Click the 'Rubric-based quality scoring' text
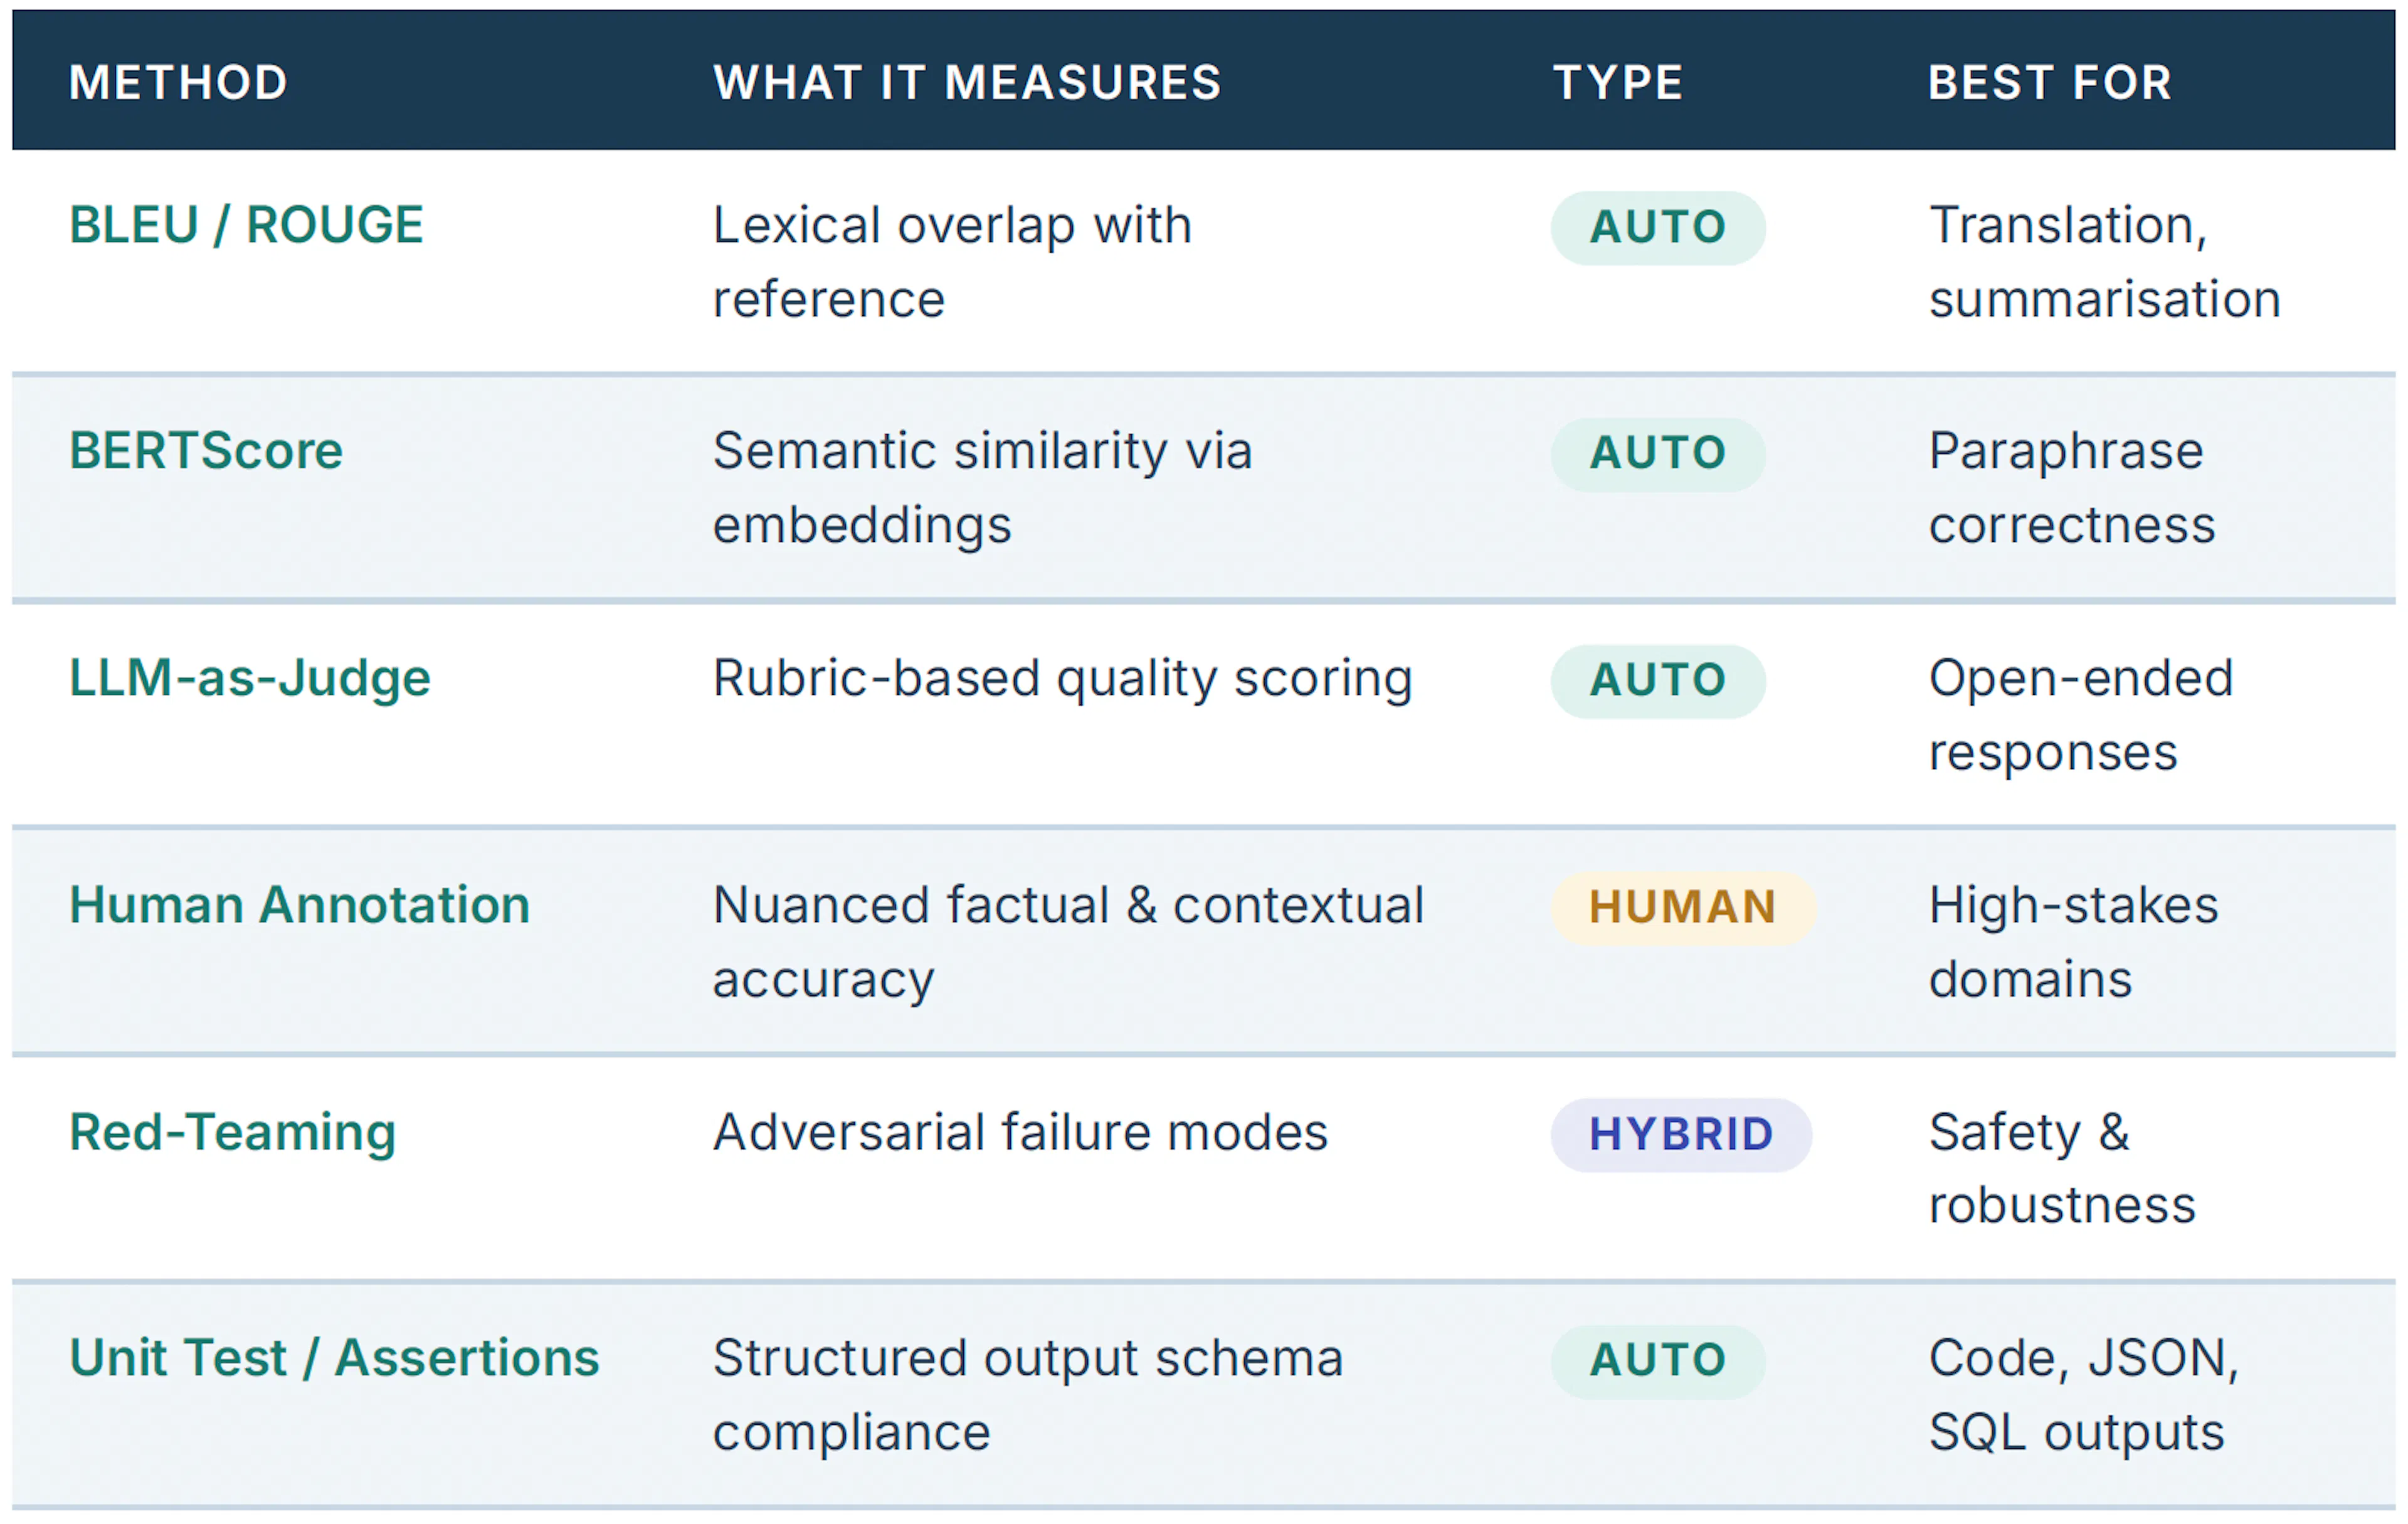2408x1524 pixels. click(1063, 679)
